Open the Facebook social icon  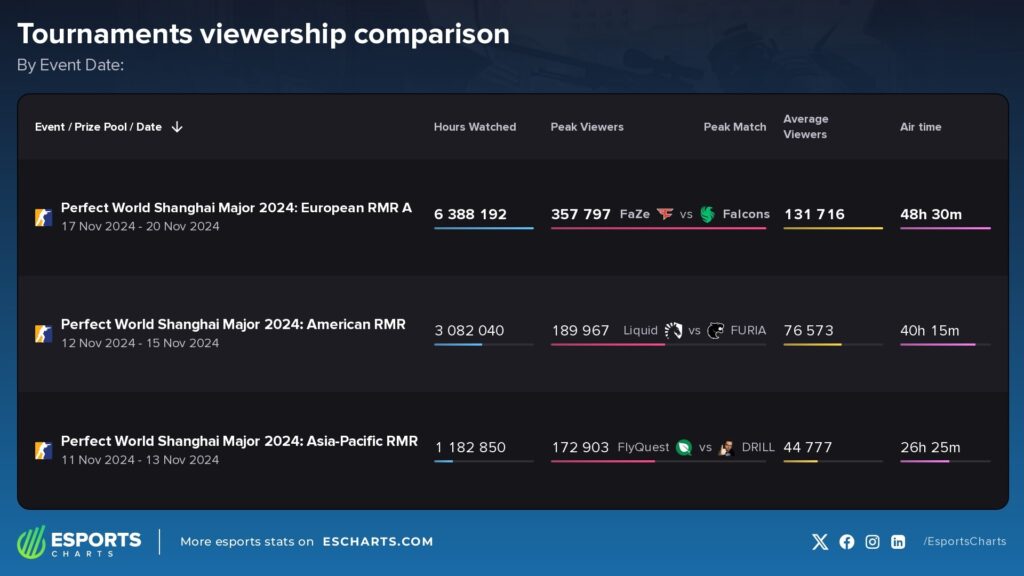pyautogui.click(x=846, y=541)
